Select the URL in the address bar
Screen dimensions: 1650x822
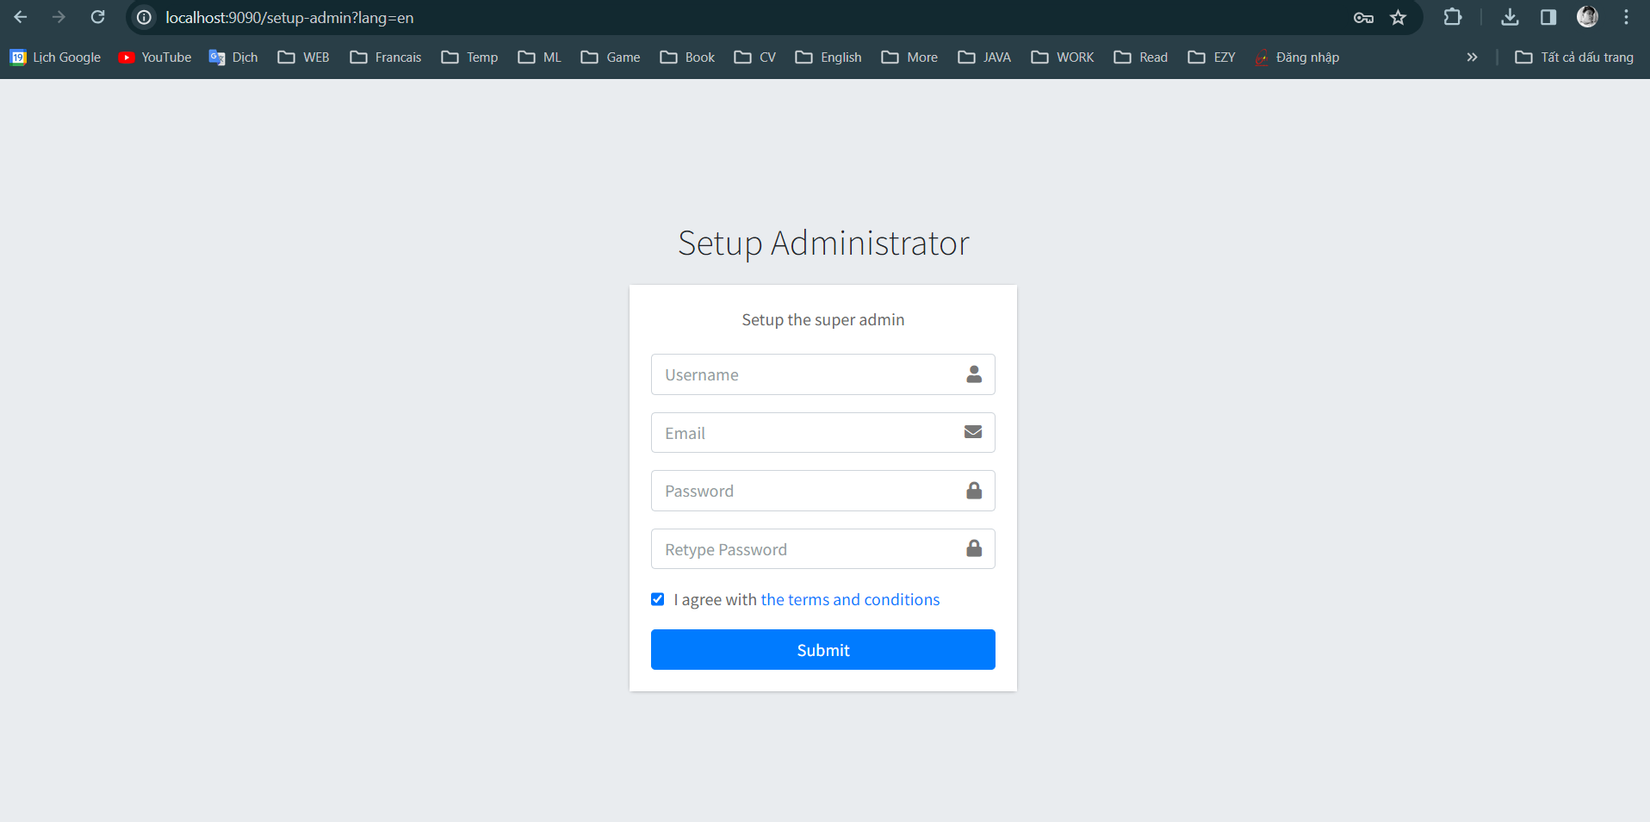pyautogui.click(x=289, y=17)
